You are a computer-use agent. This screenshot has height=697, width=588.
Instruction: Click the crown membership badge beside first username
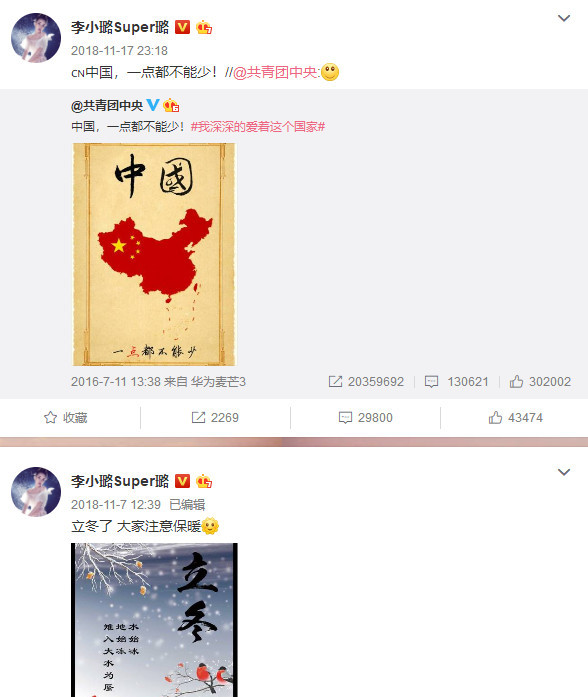click(x=204, y=28)
